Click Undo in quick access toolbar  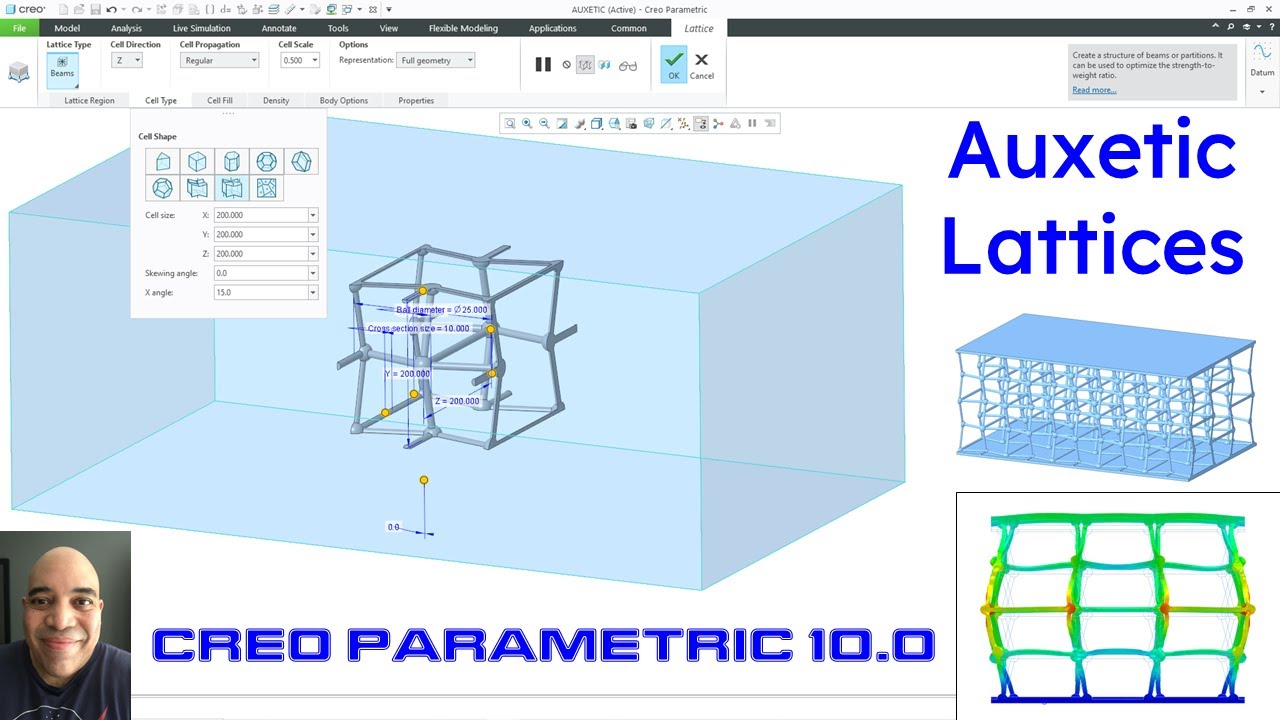click(x=111, y=9)
